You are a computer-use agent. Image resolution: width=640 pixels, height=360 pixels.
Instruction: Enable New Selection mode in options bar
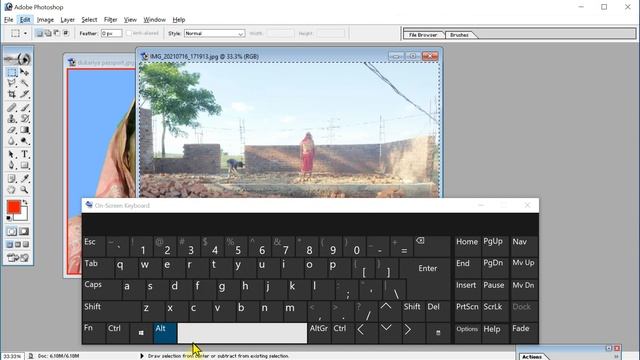point(40,33)
